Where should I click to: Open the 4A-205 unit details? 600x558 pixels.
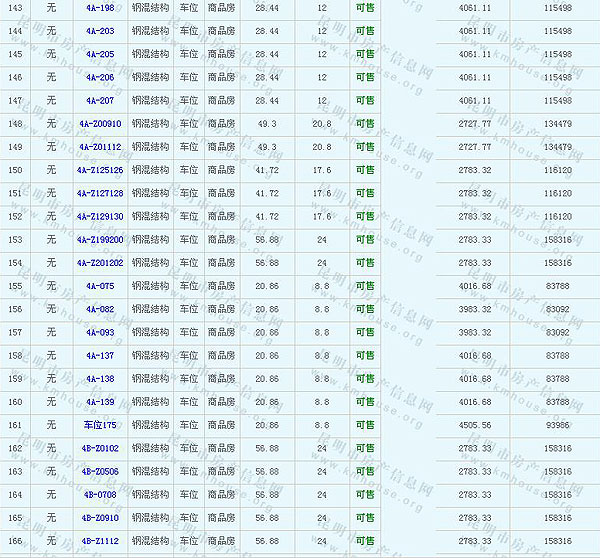pyautogui.click(x=100, y=54)
